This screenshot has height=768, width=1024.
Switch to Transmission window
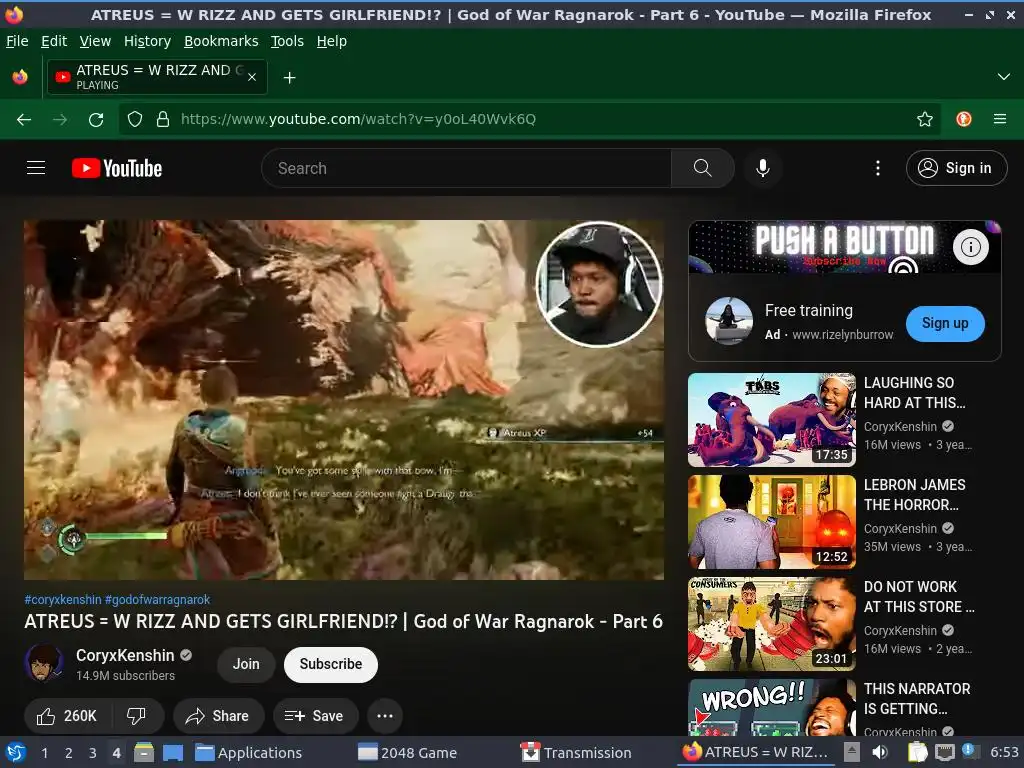coord(576,753)
